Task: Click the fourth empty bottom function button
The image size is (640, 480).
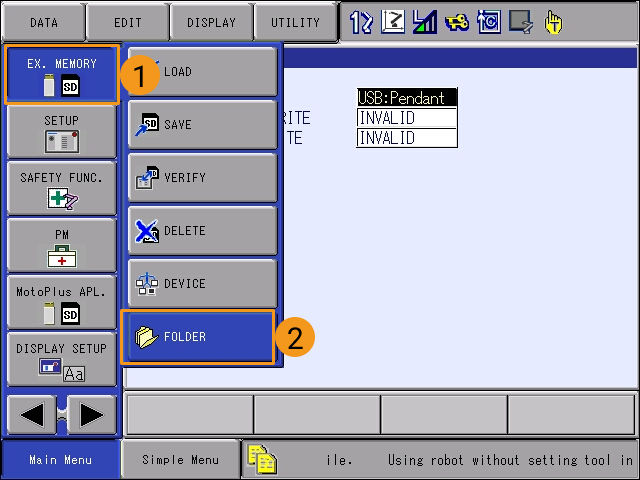Action: coord(571,415)
